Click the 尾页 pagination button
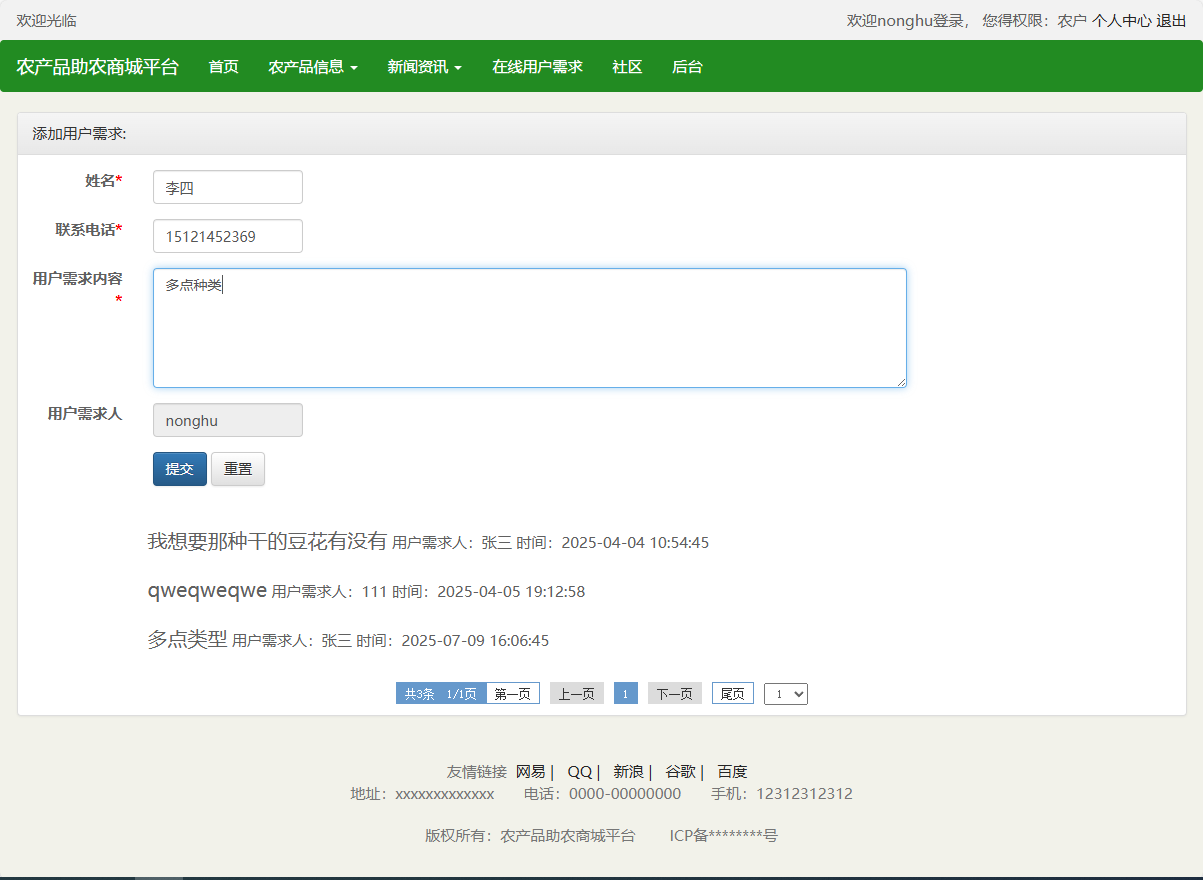Viewport: 1203px width, 880px height. (732, 692)
